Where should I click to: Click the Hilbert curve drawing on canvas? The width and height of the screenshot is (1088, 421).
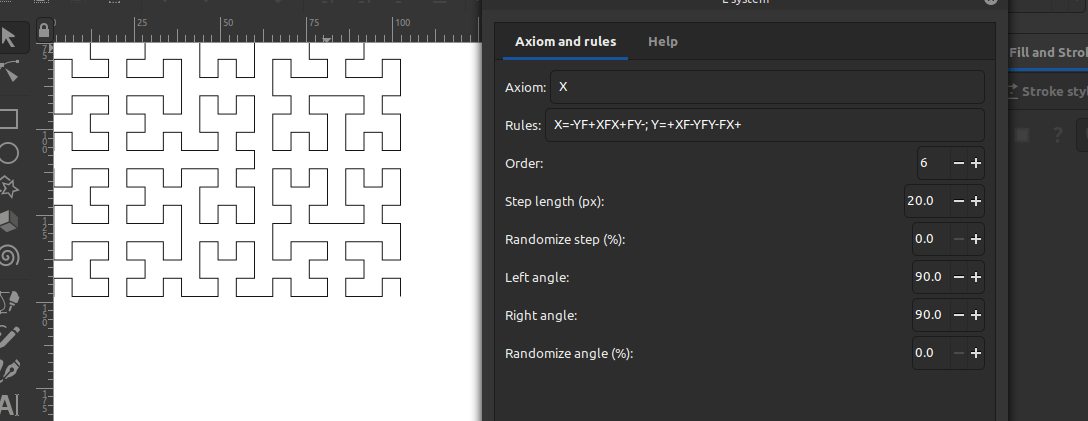[x=228, y=170]
